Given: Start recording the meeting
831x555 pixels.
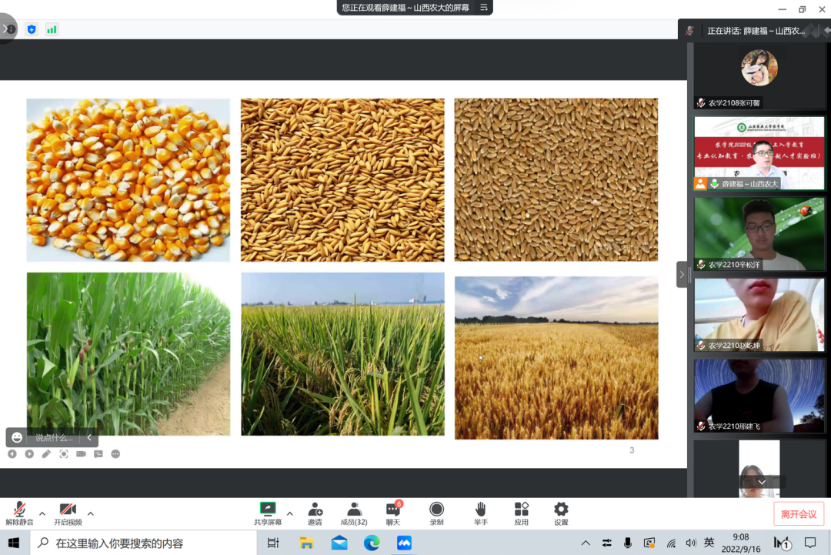Looking at the screenshot, I should click(437, 511).
